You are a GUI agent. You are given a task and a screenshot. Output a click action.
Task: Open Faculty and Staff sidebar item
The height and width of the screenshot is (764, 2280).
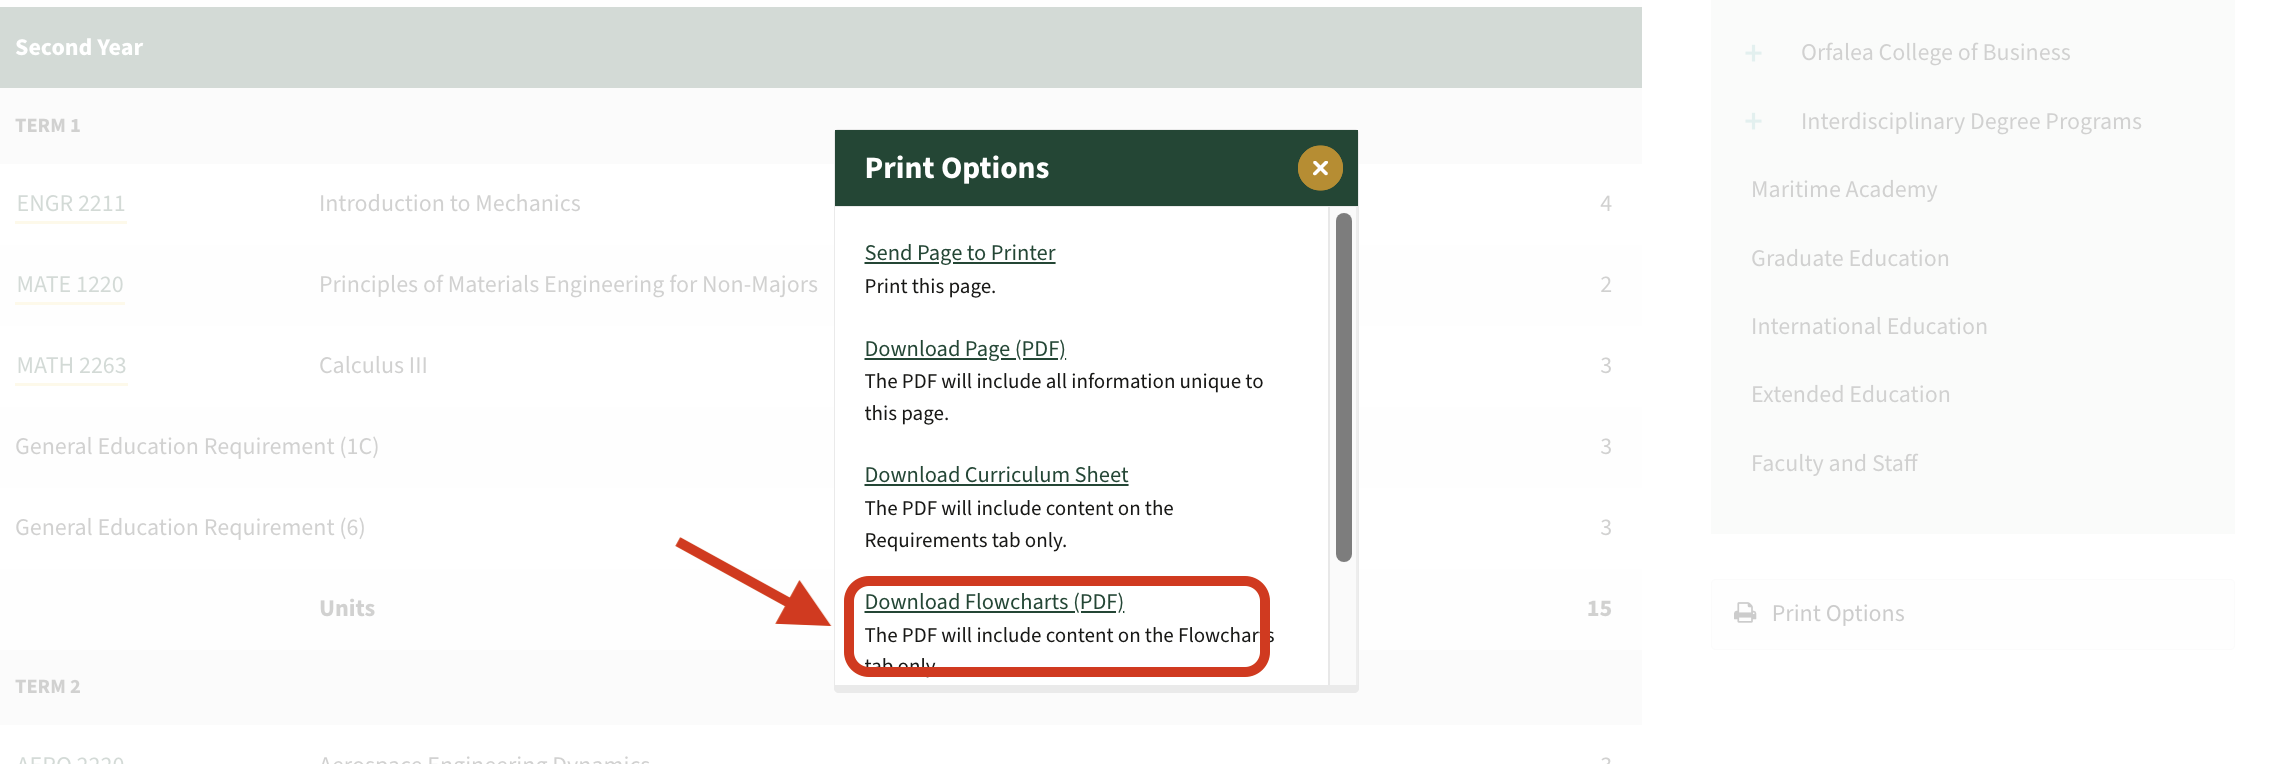coord(1833,464)
